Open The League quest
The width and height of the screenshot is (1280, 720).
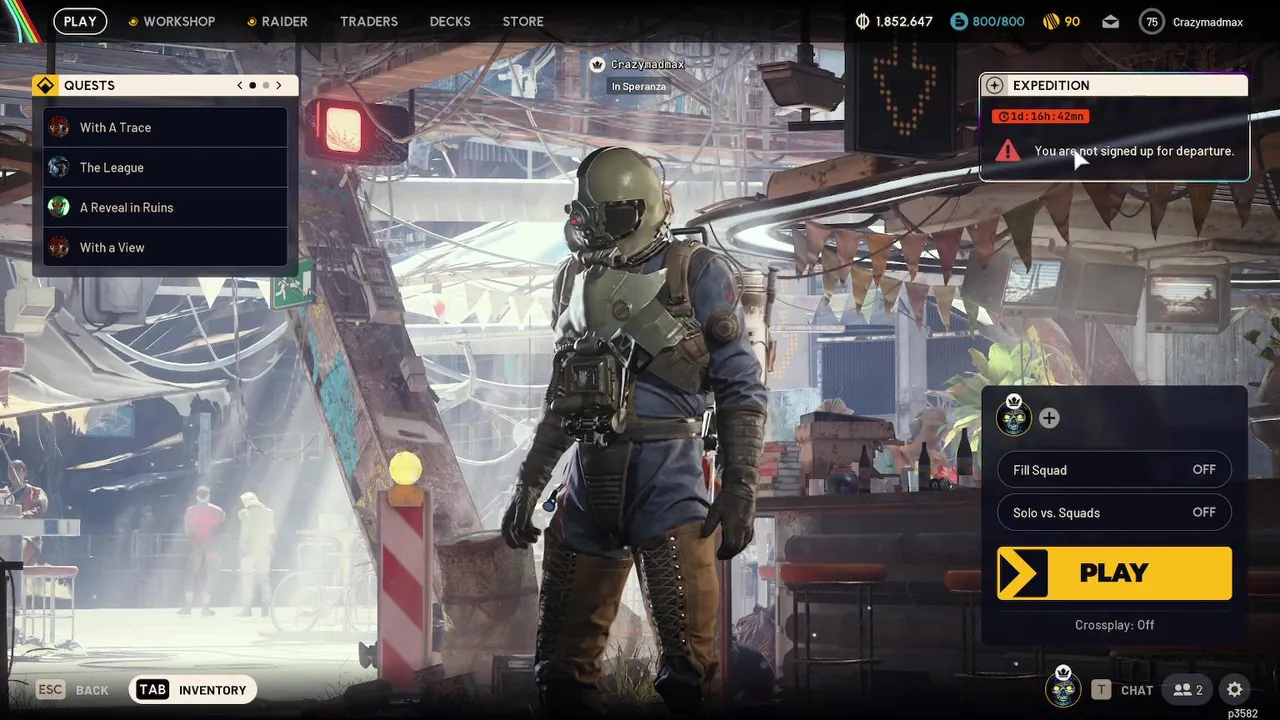pos(166,167)
